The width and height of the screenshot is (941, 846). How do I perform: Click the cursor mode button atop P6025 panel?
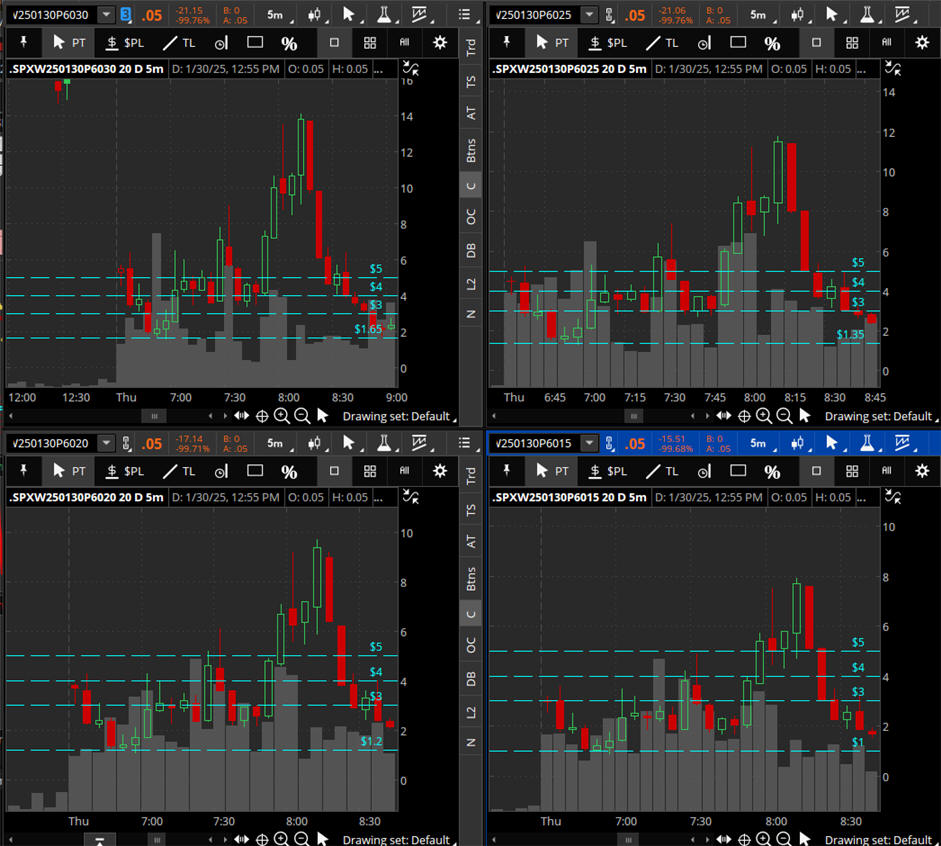pos(832,14)
